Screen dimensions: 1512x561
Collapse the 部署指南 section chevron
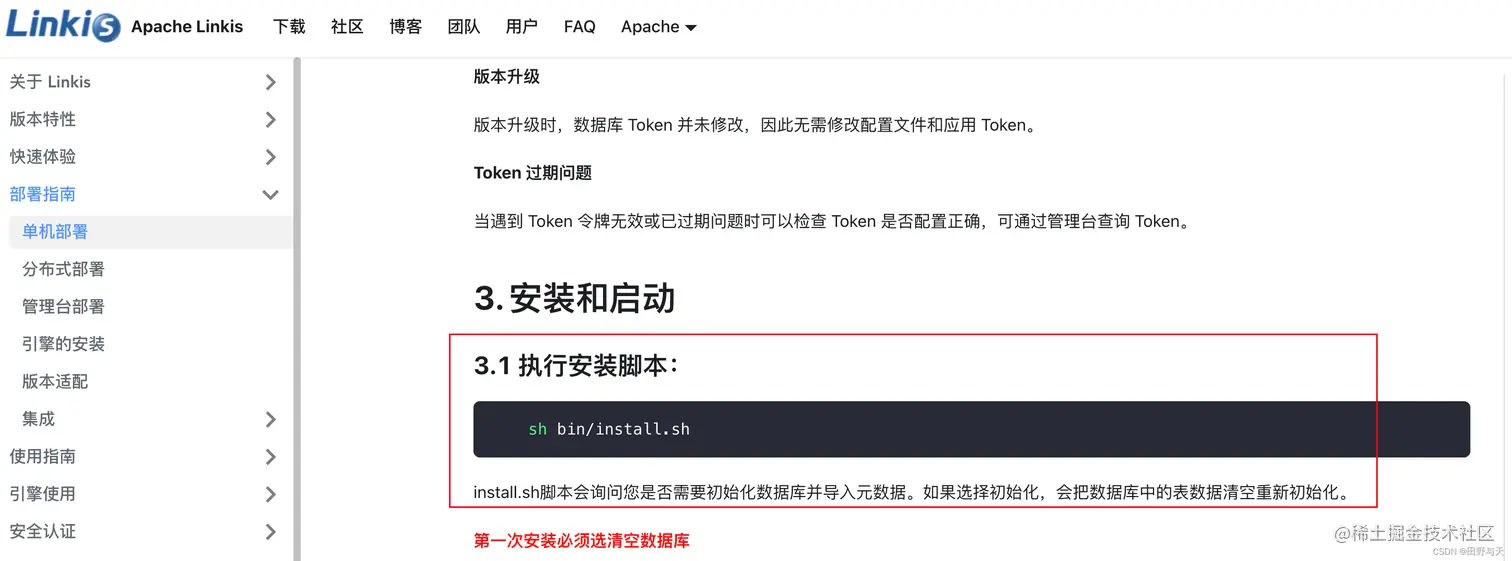pyautogui.click(x=270, y=194)
